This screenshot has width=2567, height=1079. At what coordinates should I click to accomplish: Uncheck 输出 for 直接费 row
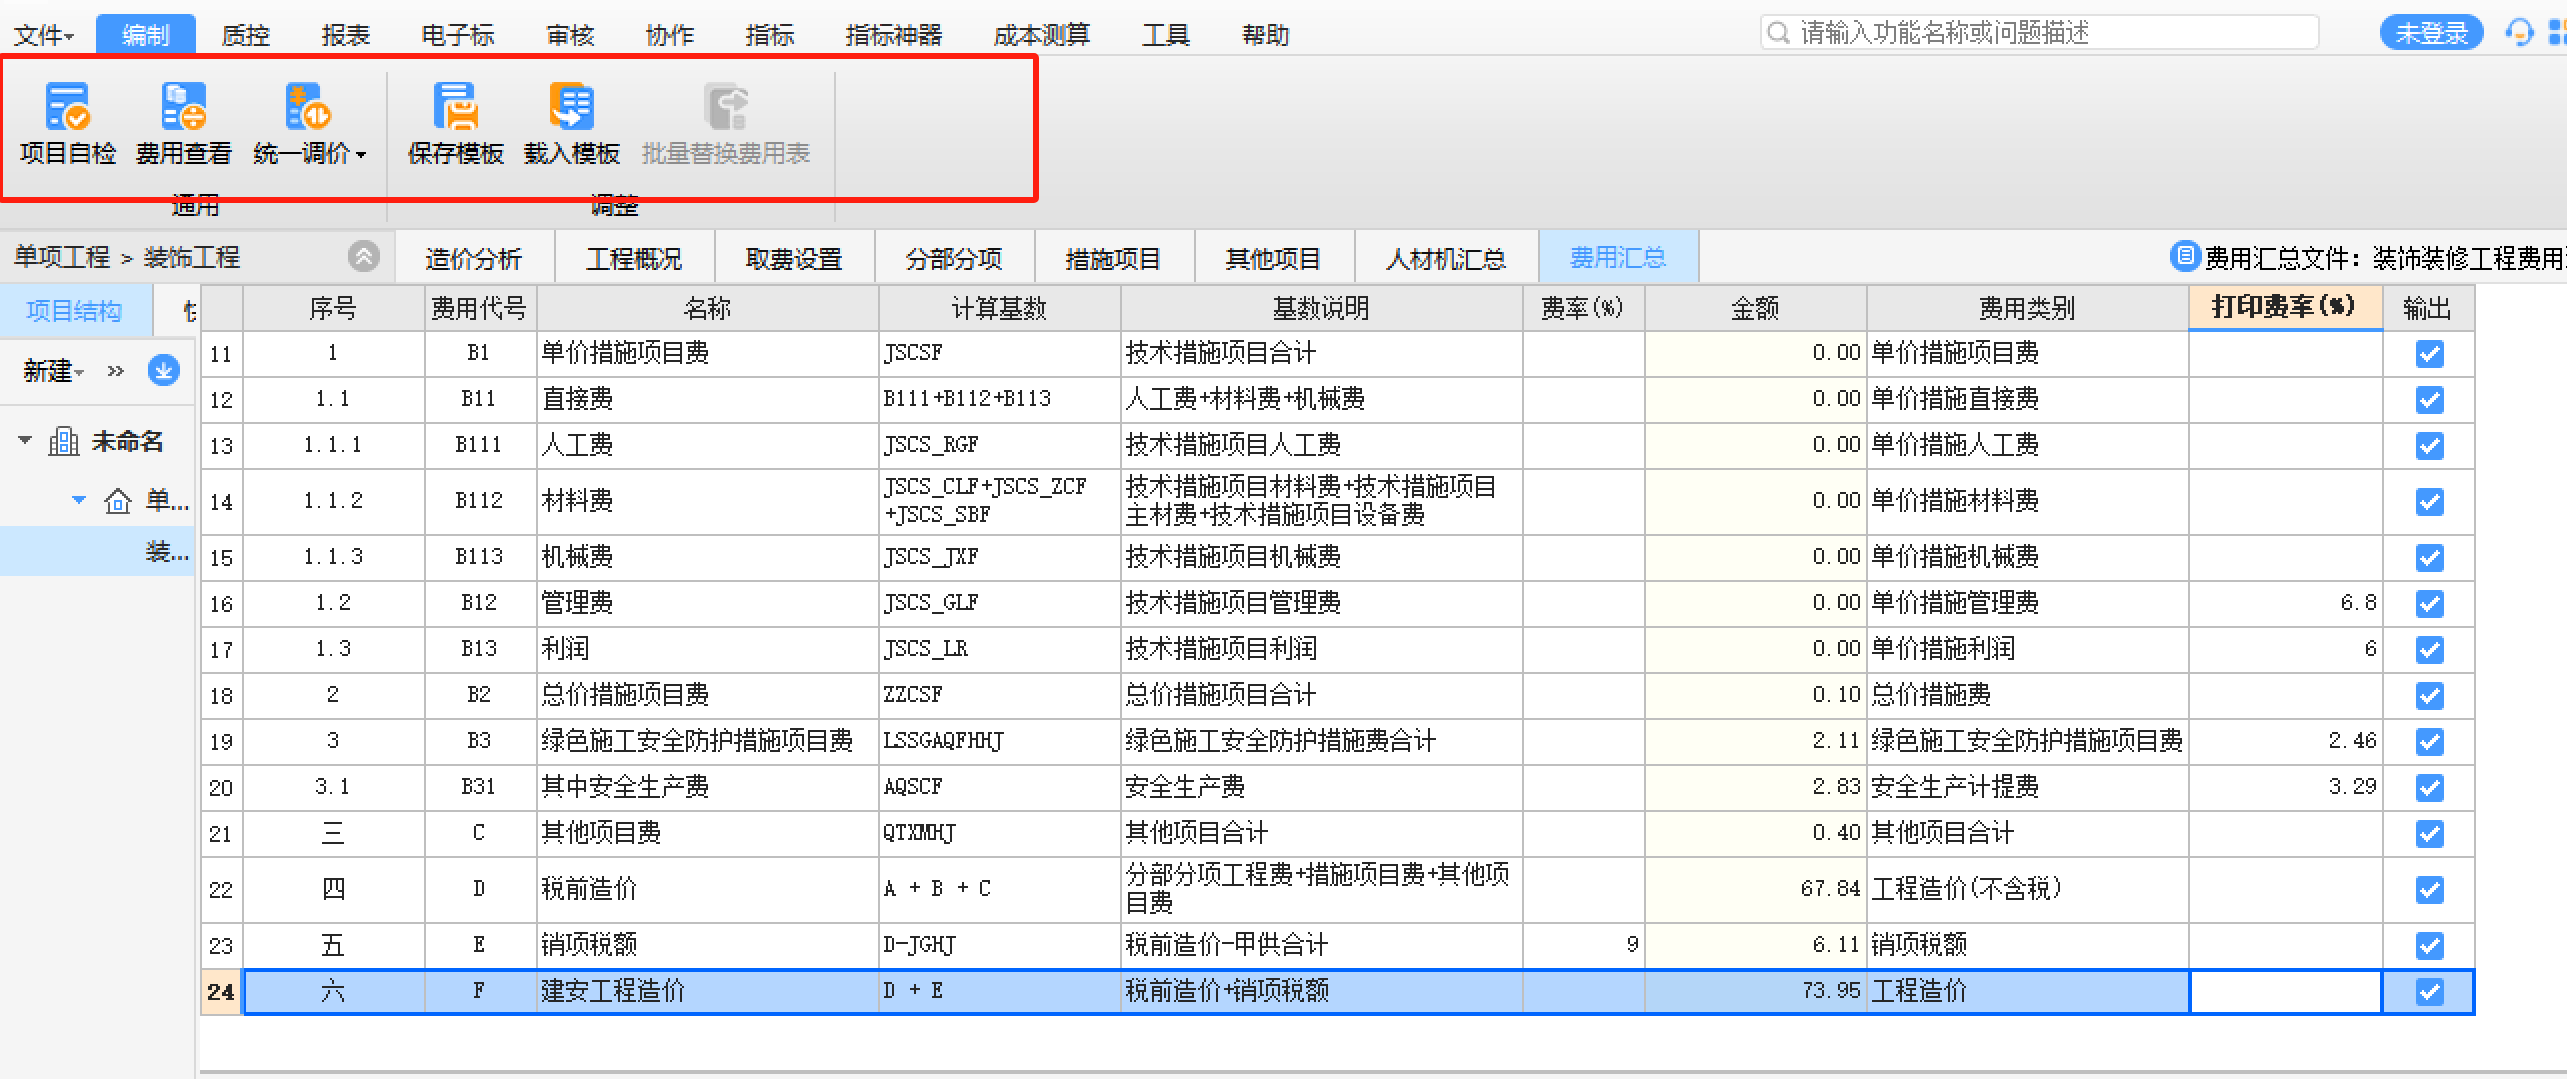pos(2429,399)
